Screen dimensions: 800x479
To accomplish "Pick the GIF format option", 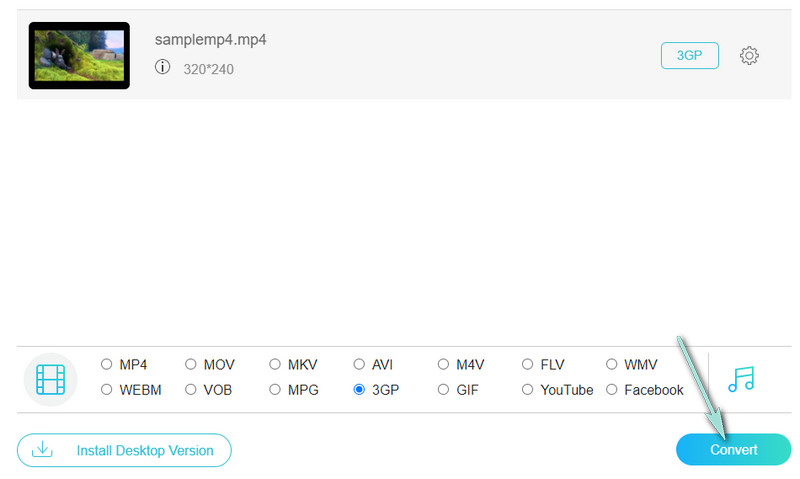I will (x=443, y=390).
